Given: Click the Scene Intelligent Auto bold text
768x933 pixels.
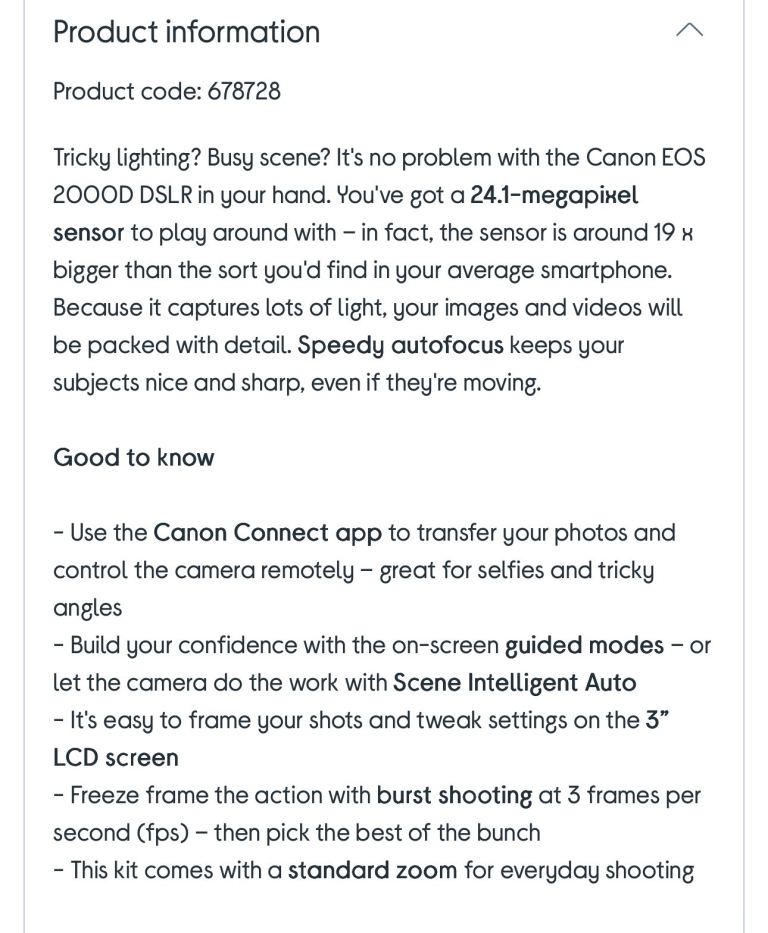Looking at the screenshot, I should click(515, 683).
